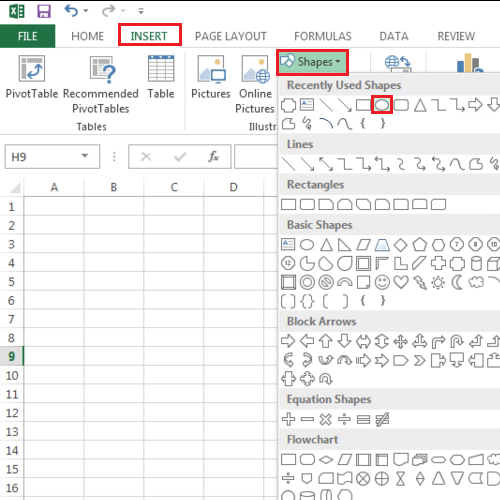
Task: Select Flowchart Decision diamond shape
Action: [326, 460]
